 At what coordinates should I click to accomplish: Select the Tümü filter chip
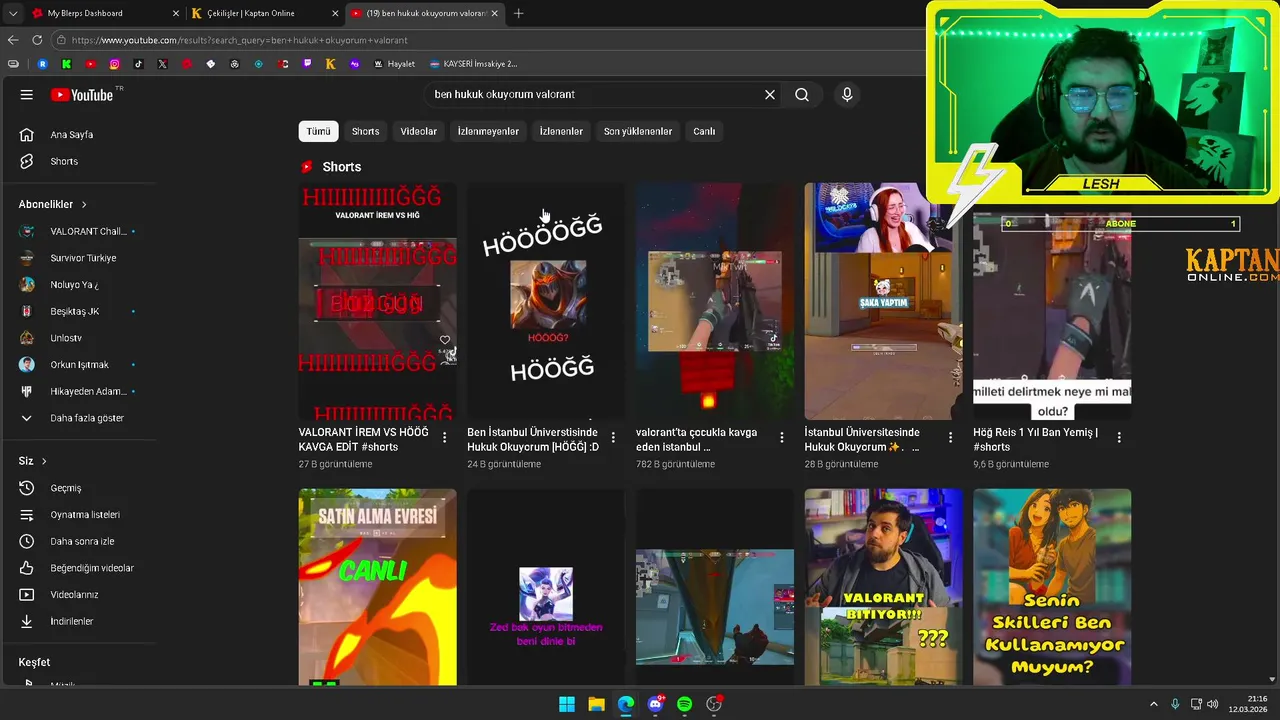pyautogui.click(x=318, y=131)
